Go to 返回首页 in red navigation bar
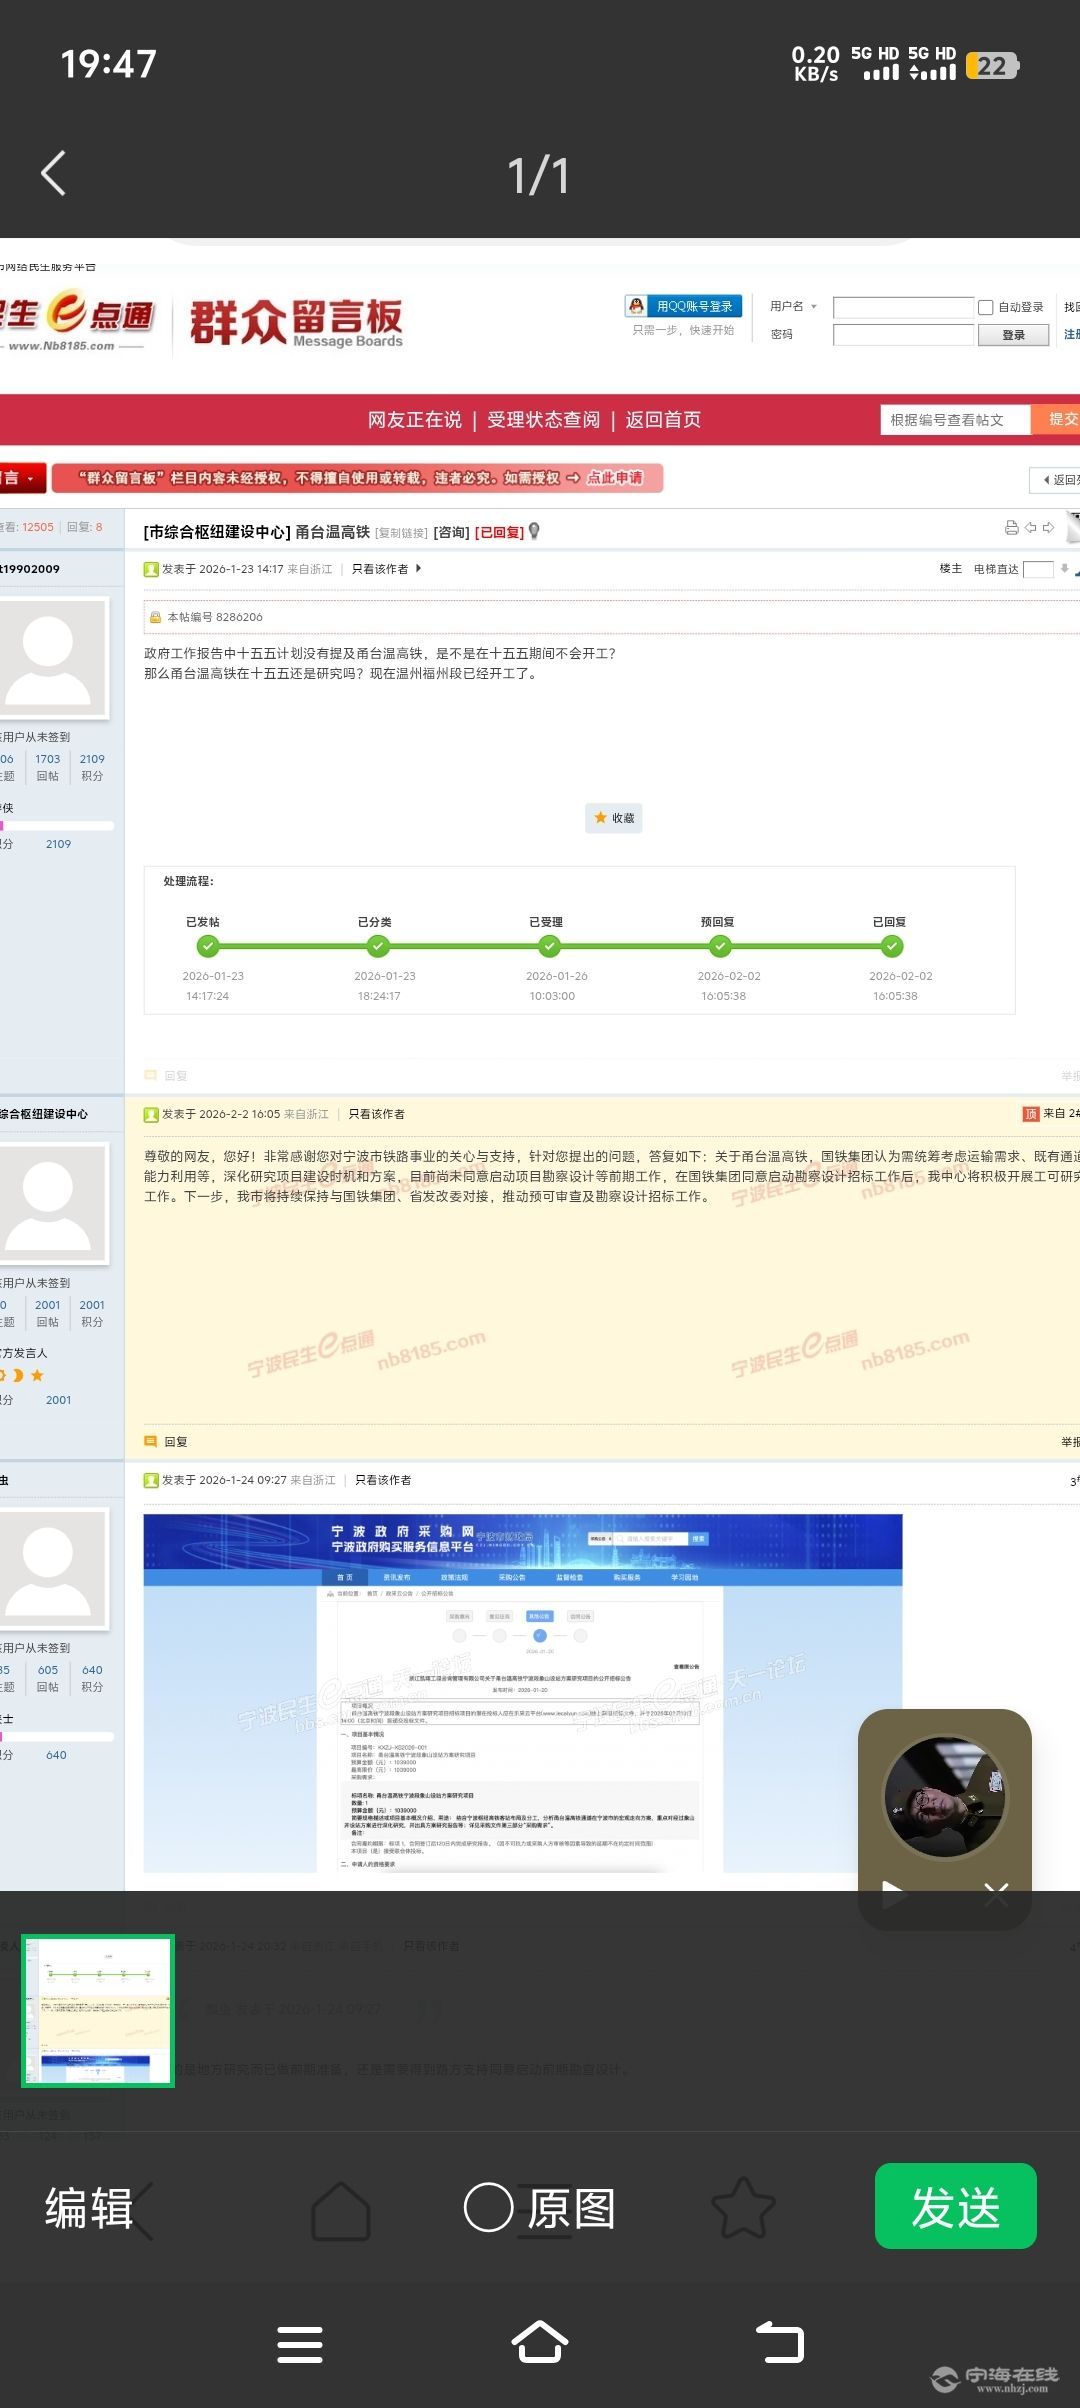This screenshot has width=1080, height=2408. [663, 420]
